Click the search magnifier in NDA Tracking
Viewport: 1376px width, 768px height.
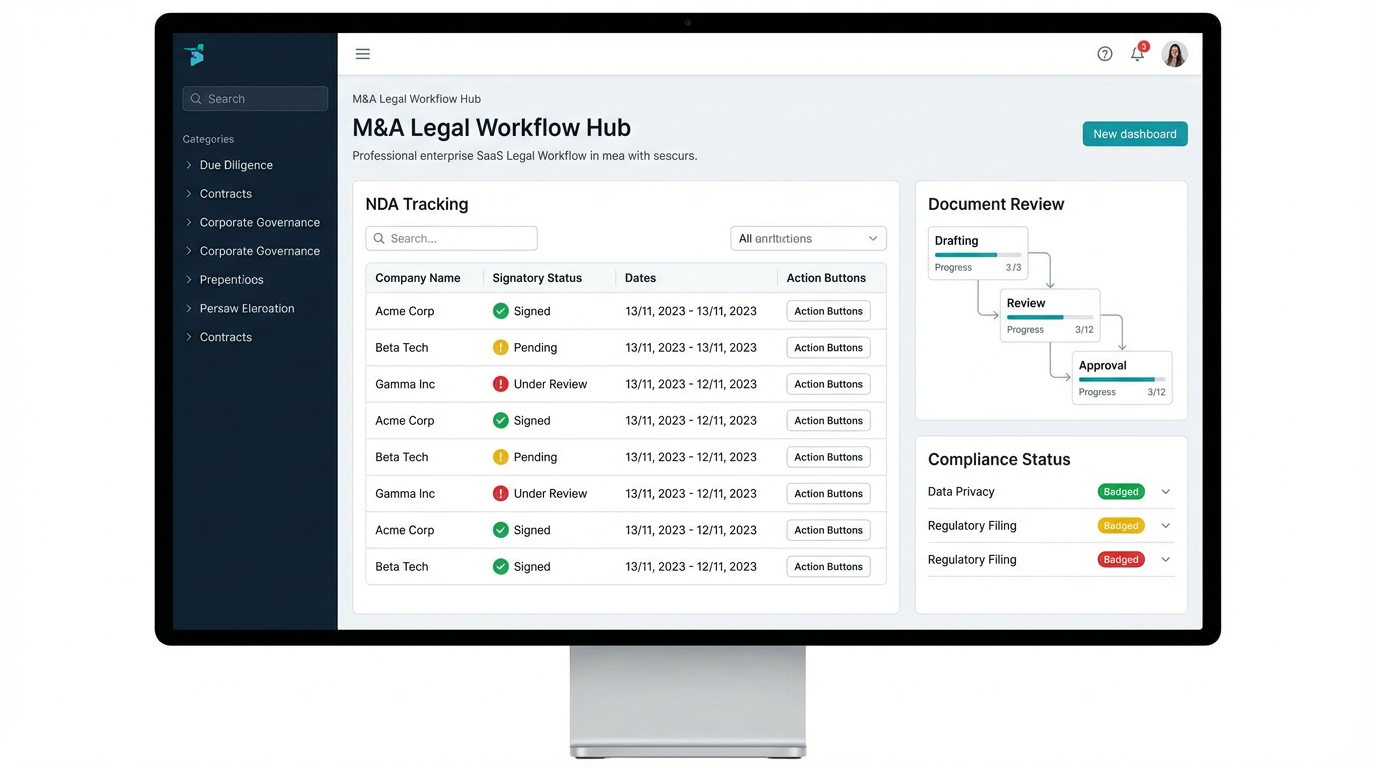(x=379, y=238)
